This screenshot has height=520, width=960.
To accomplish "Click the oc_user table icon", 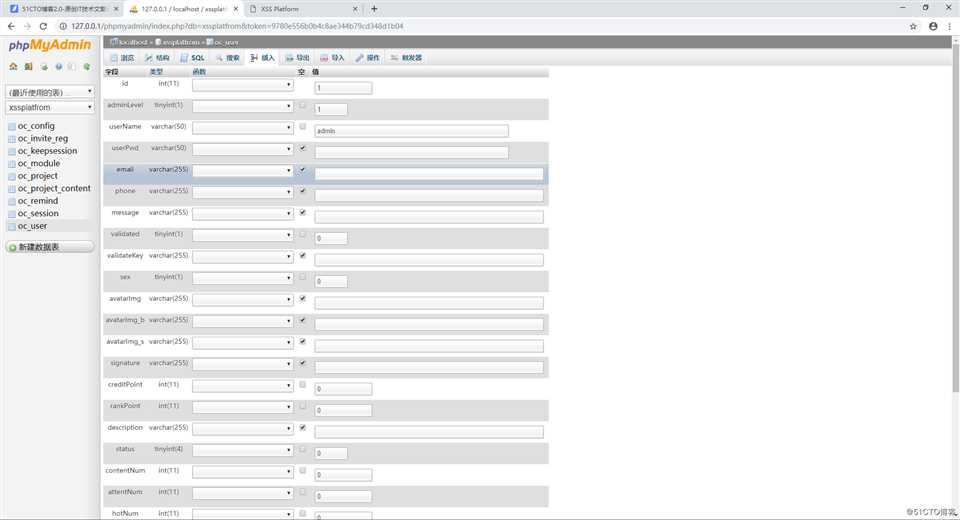I will 12,226.
